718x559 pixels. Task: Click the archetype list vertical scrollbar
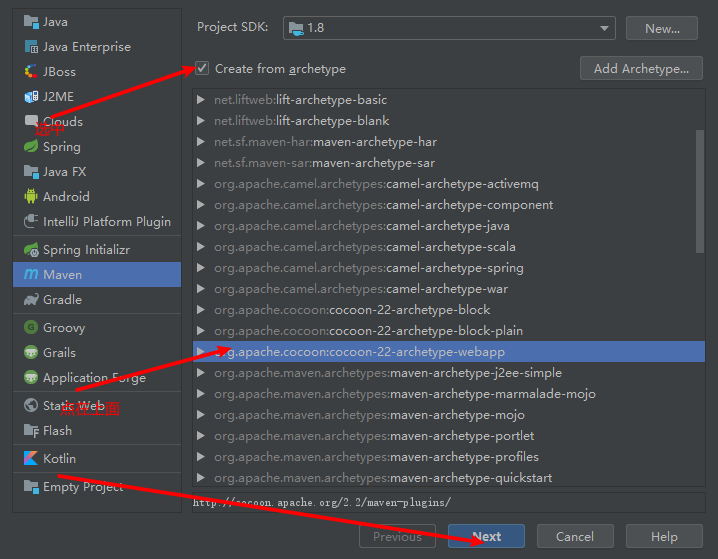point(700,191)
